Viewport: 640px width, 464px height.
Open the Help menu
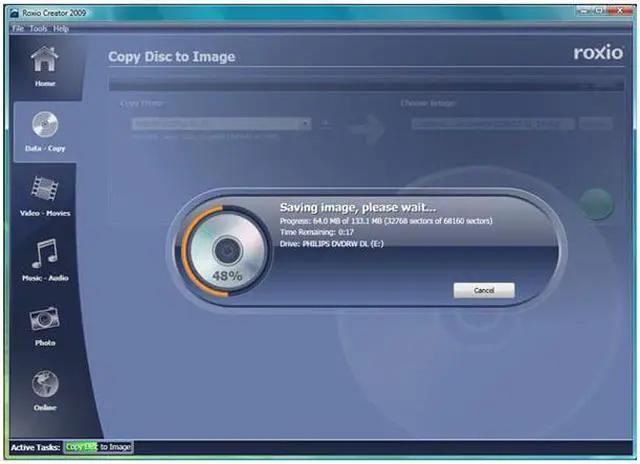click(61, 29)
